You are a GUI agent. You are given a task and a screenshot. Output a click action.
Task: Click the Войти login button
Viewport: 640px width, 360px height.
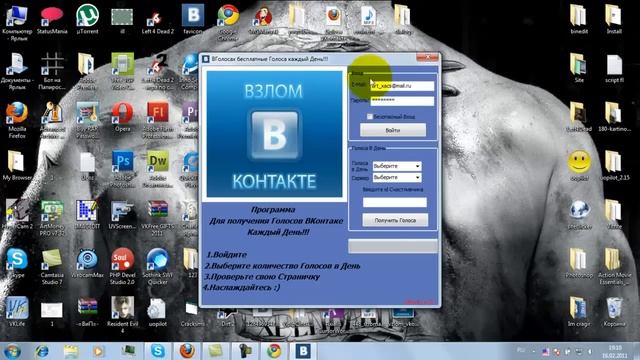pos(393,130)
